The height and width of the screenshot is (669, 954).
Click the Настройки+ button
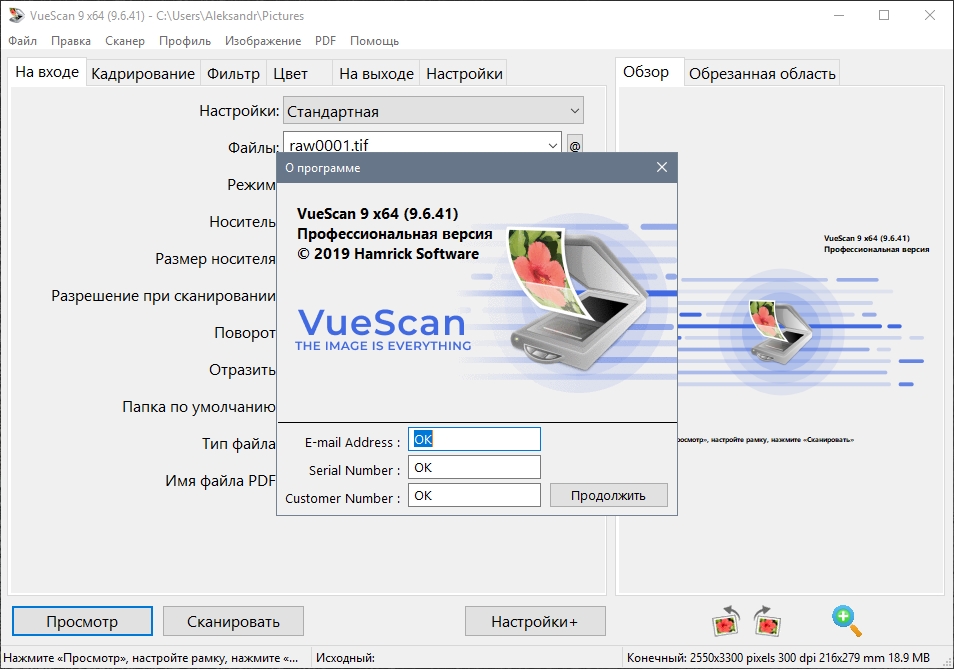[534, 621]
